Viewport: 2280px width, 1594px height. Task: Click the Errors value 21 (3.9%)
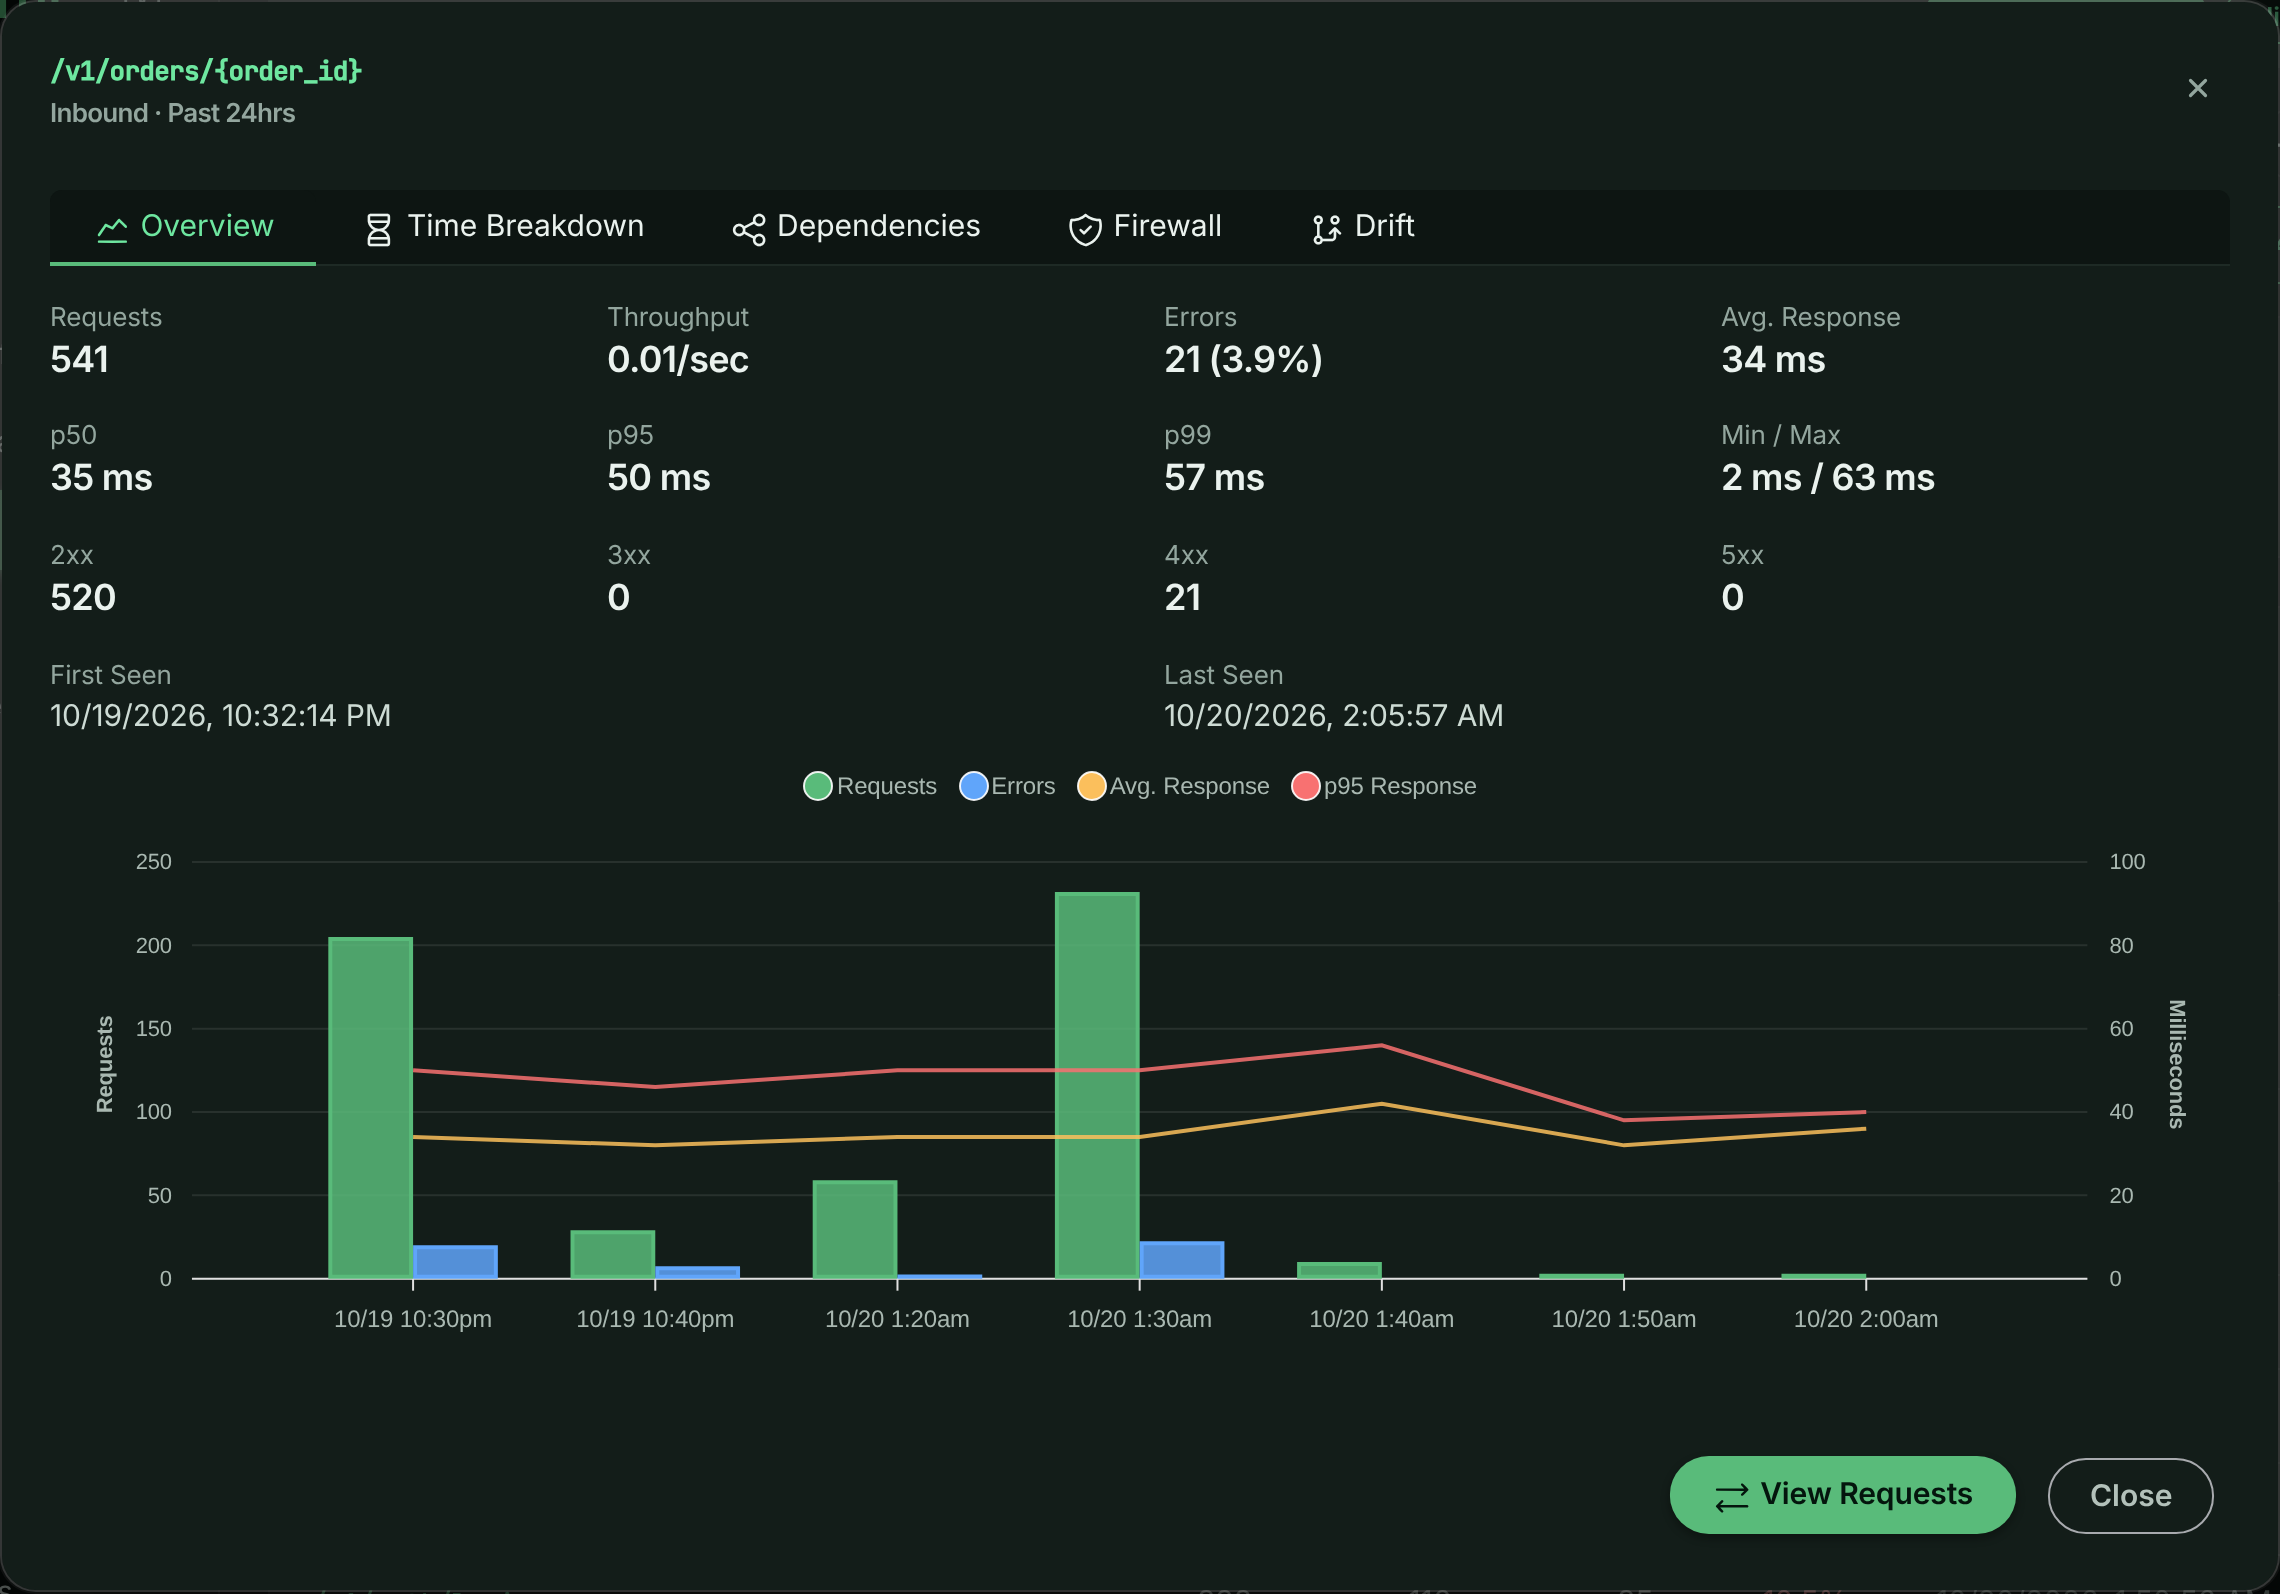[1243, 359]
